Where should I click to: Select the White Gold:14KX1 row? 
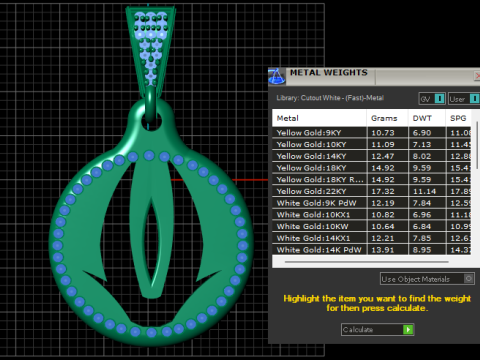[x=372, y=238]
